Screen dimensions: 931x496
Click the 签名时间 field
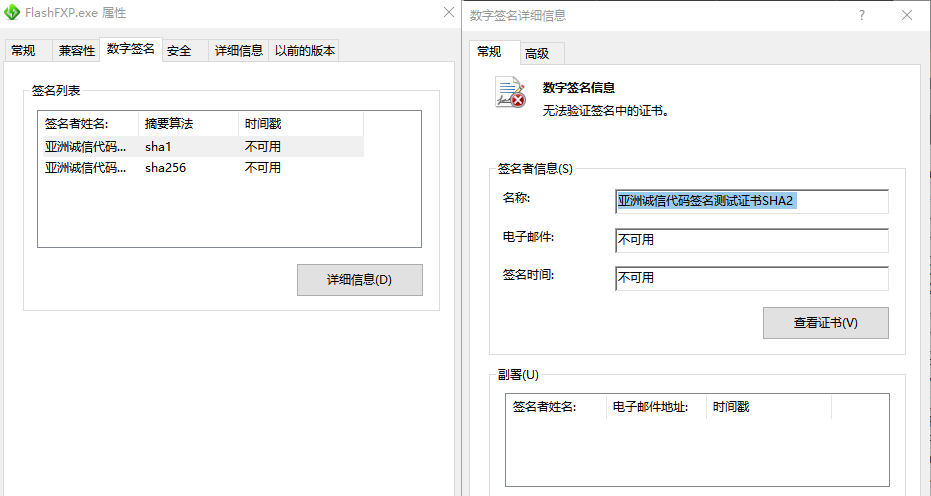coord(752,278)
